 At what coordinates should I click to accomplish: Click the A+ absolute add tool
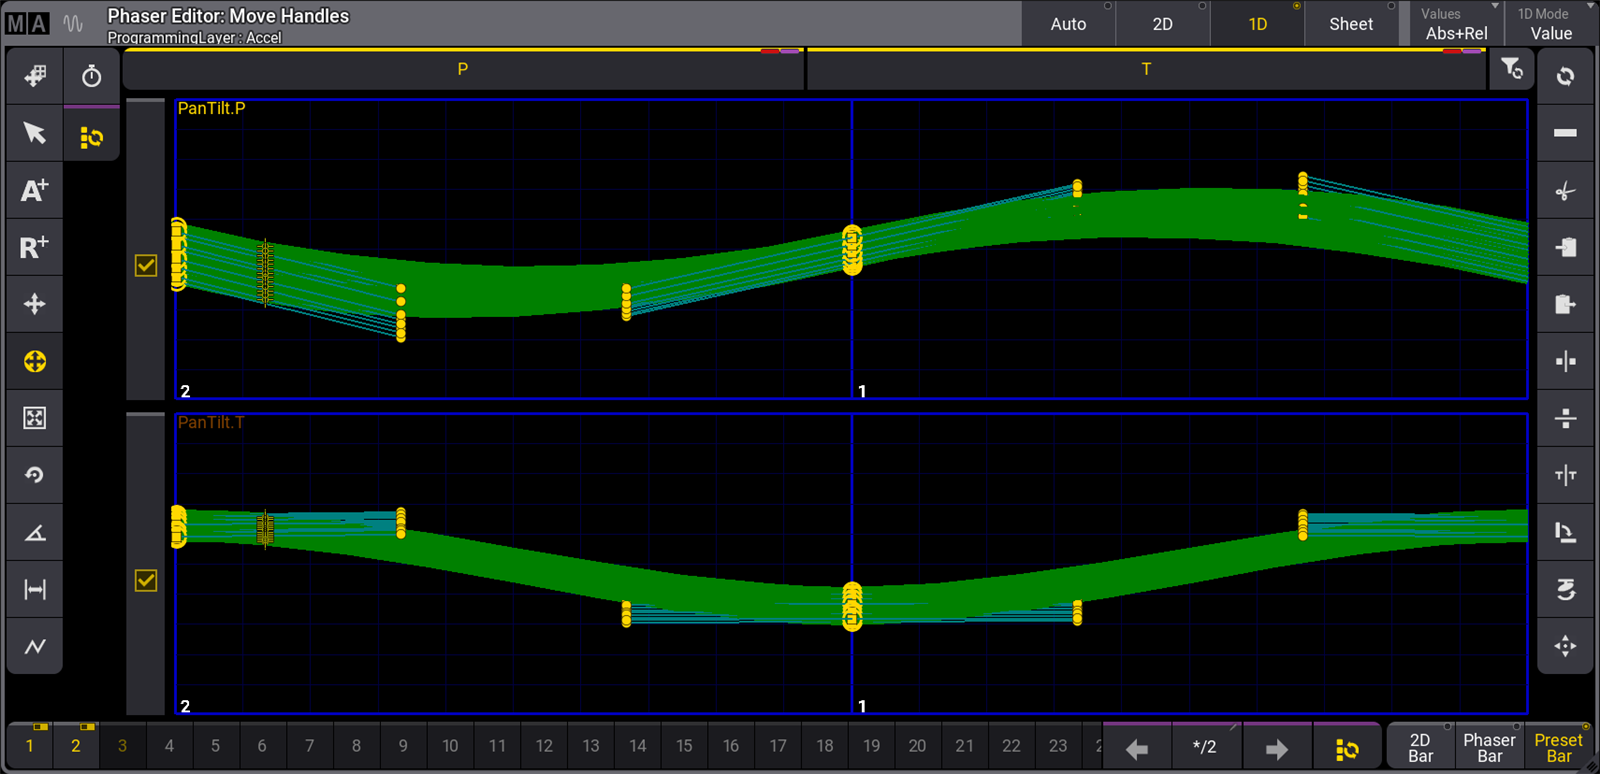pos(34,190)
